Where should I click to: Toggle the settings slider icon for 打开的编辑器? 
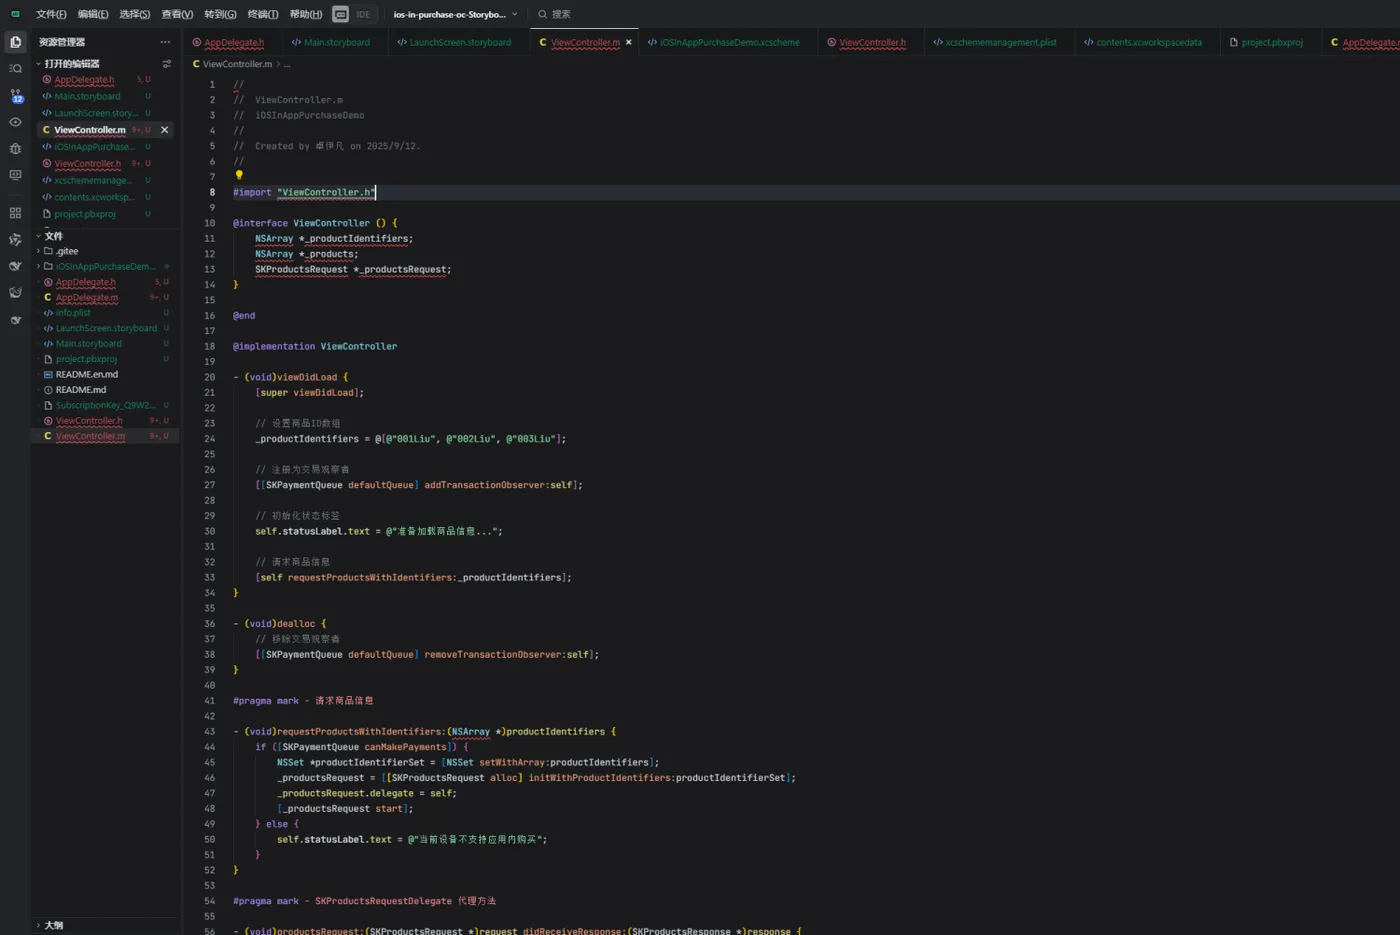[x=167, y=64]
